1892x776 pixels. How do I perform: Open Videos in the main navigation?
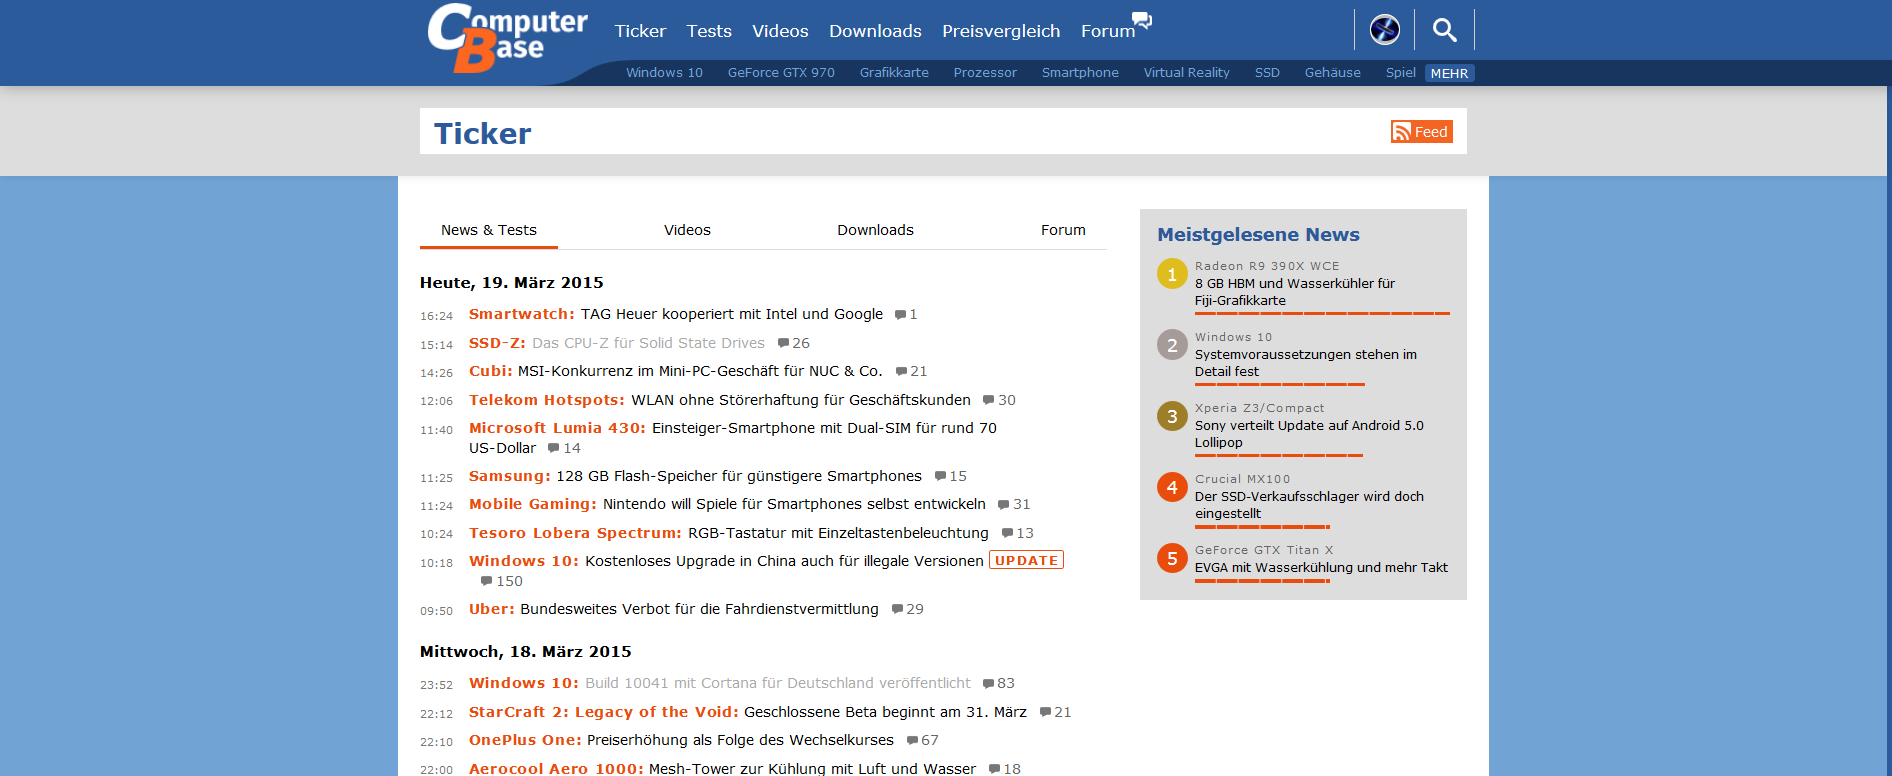pos(780,31)
